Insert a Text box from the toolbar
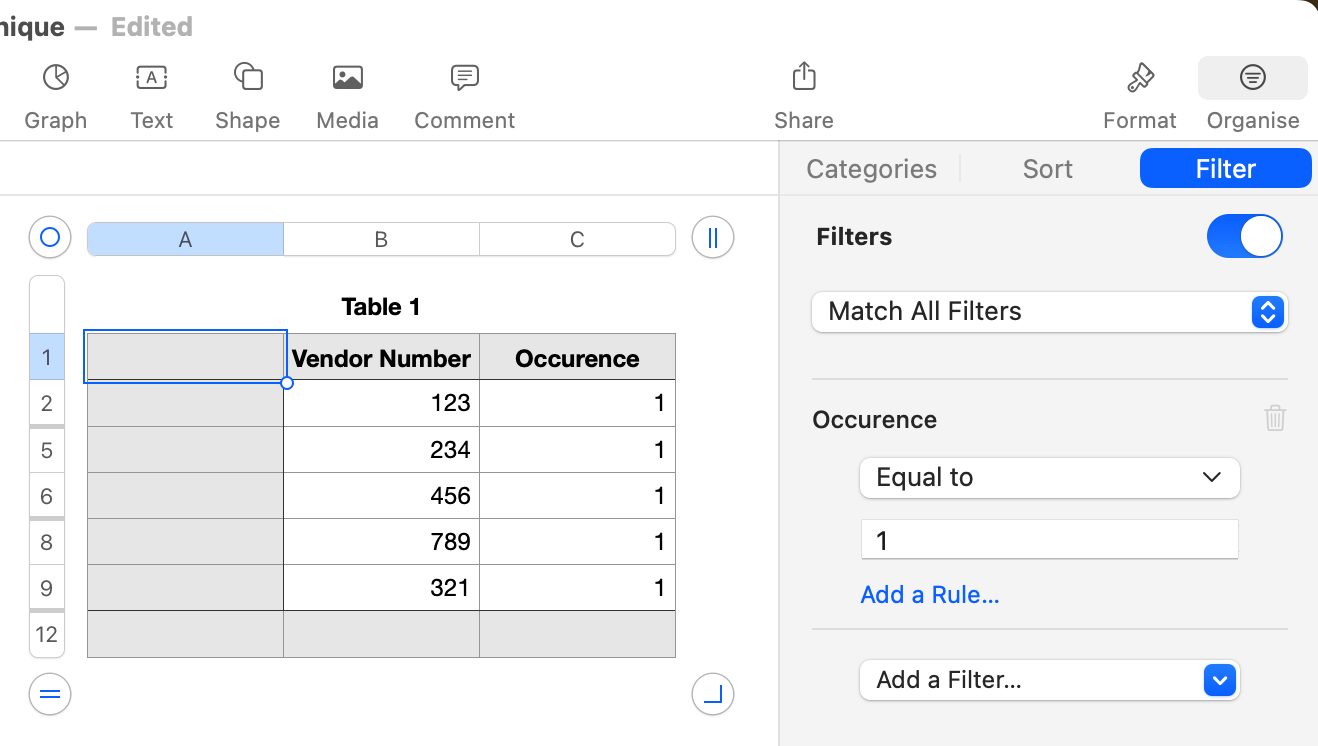This screenshot has height=746, width=1318. pos(151,78)
